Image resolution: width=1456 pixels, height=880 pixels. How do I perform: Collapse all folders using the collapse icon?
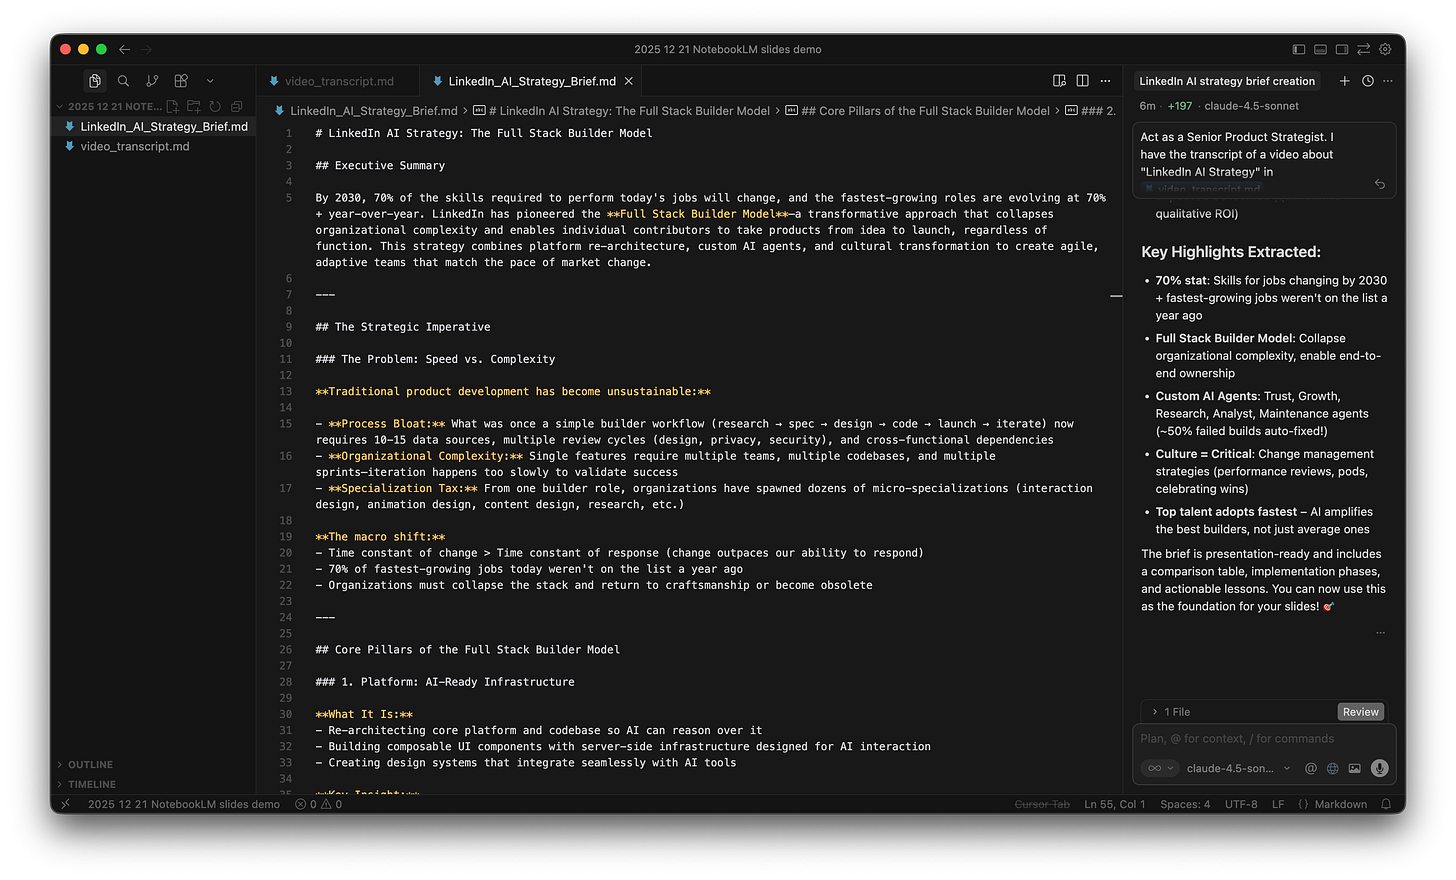pyautogui.click(x=236, y=105)
